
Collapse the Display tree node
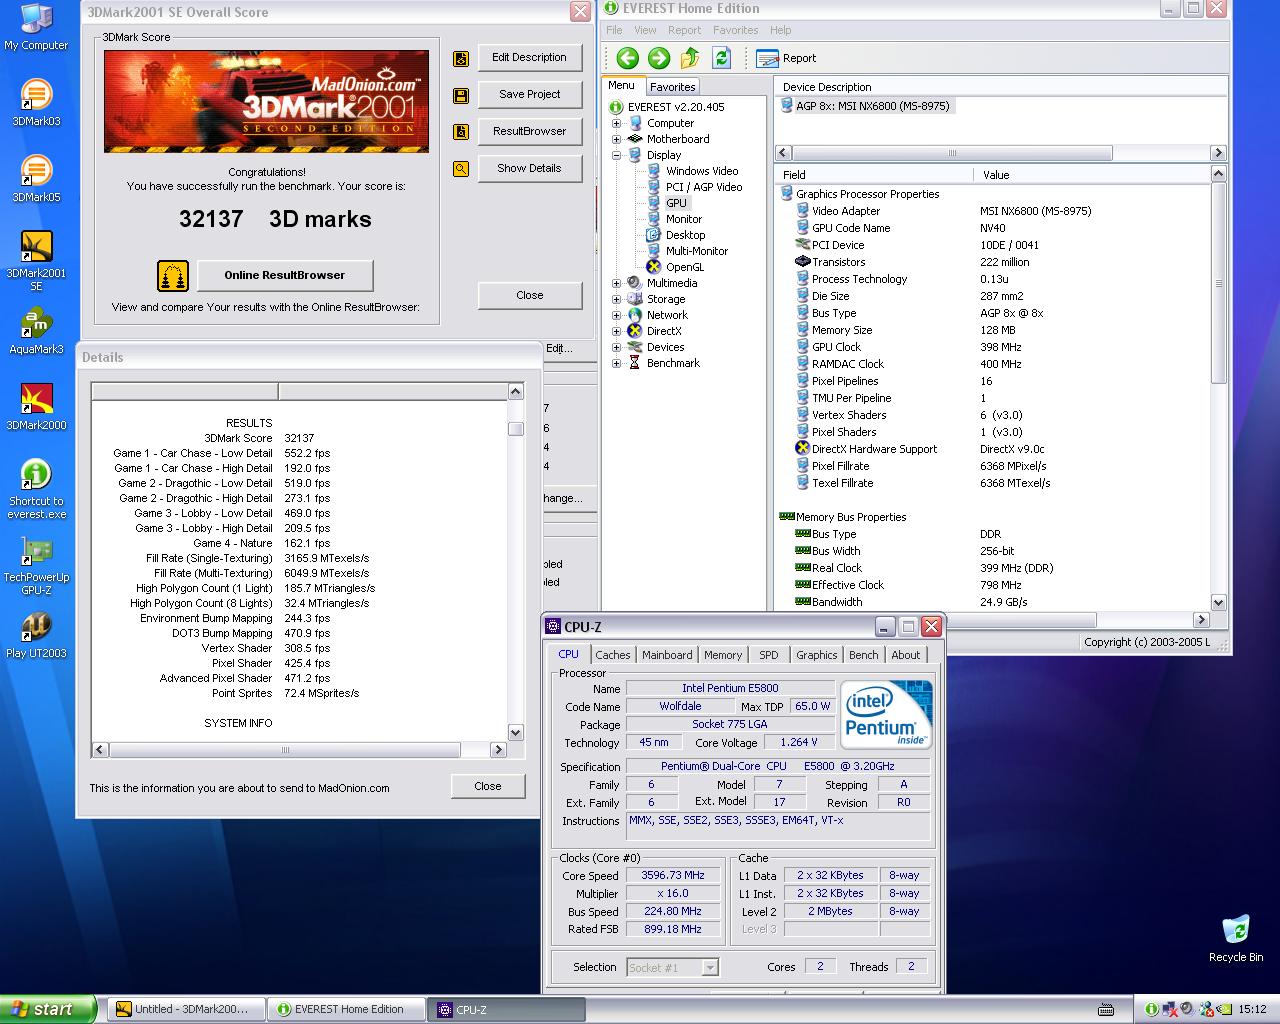(x=616, y=155)
